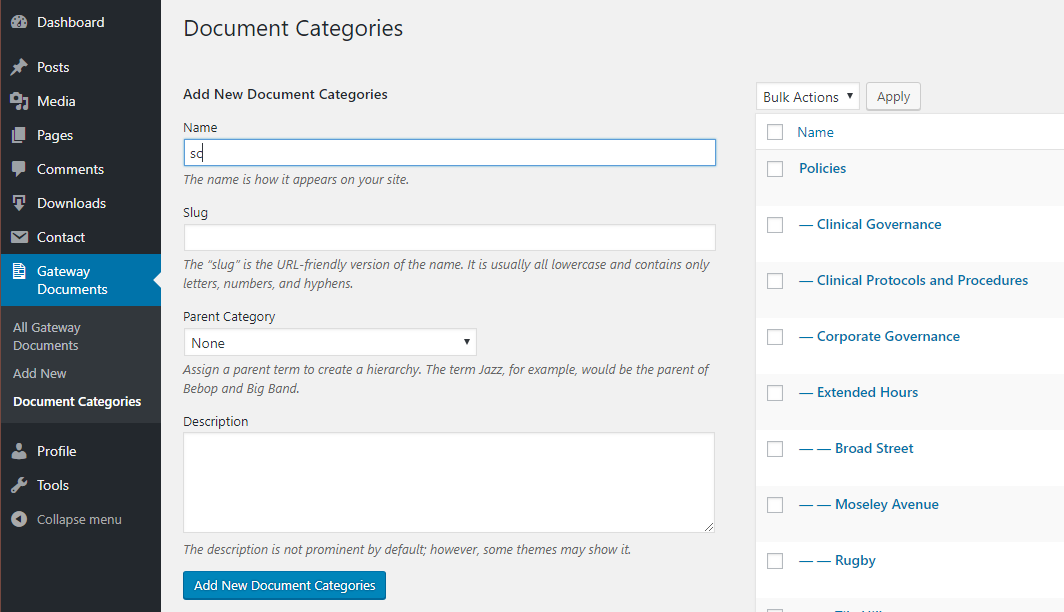Image resolution: width=1064 pixels, height=612 pixels.
Task: Open Media via its sidebar icon
Action: pyautogui.click(x=19, y=101)
